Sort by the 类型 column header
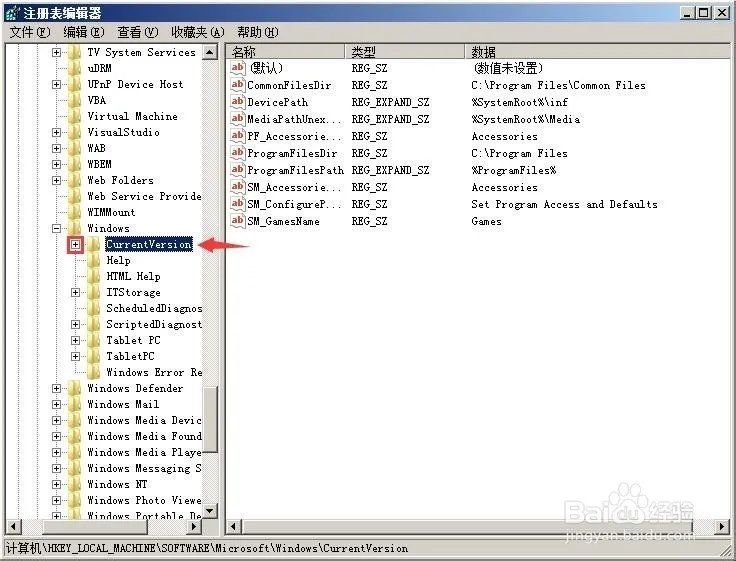 pos(405,52)
